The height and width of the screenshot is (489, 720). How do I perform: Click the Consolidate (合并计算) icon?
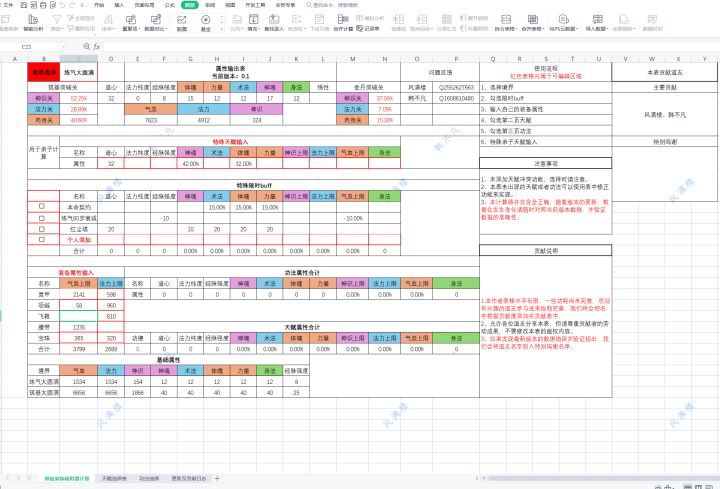coord(343,19)
